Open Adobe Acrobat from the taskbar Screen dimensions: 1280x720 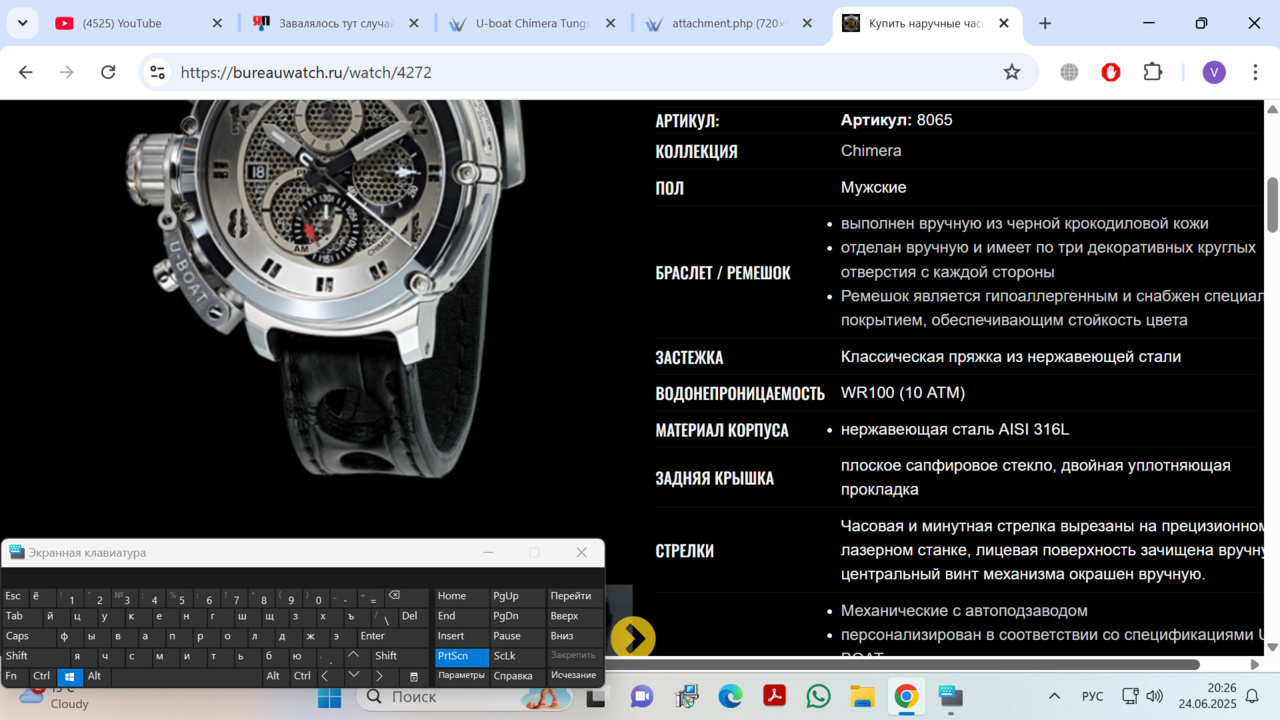774,696
